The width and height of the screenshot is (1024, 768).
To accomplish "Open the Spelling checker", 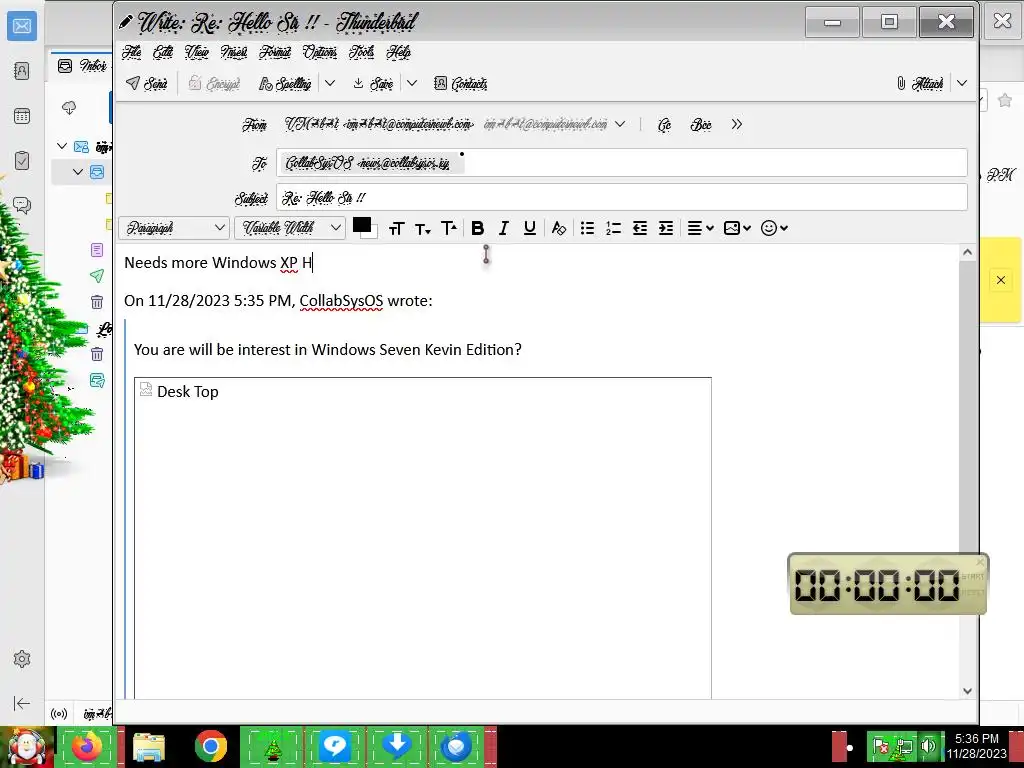I will coord(285,84).
